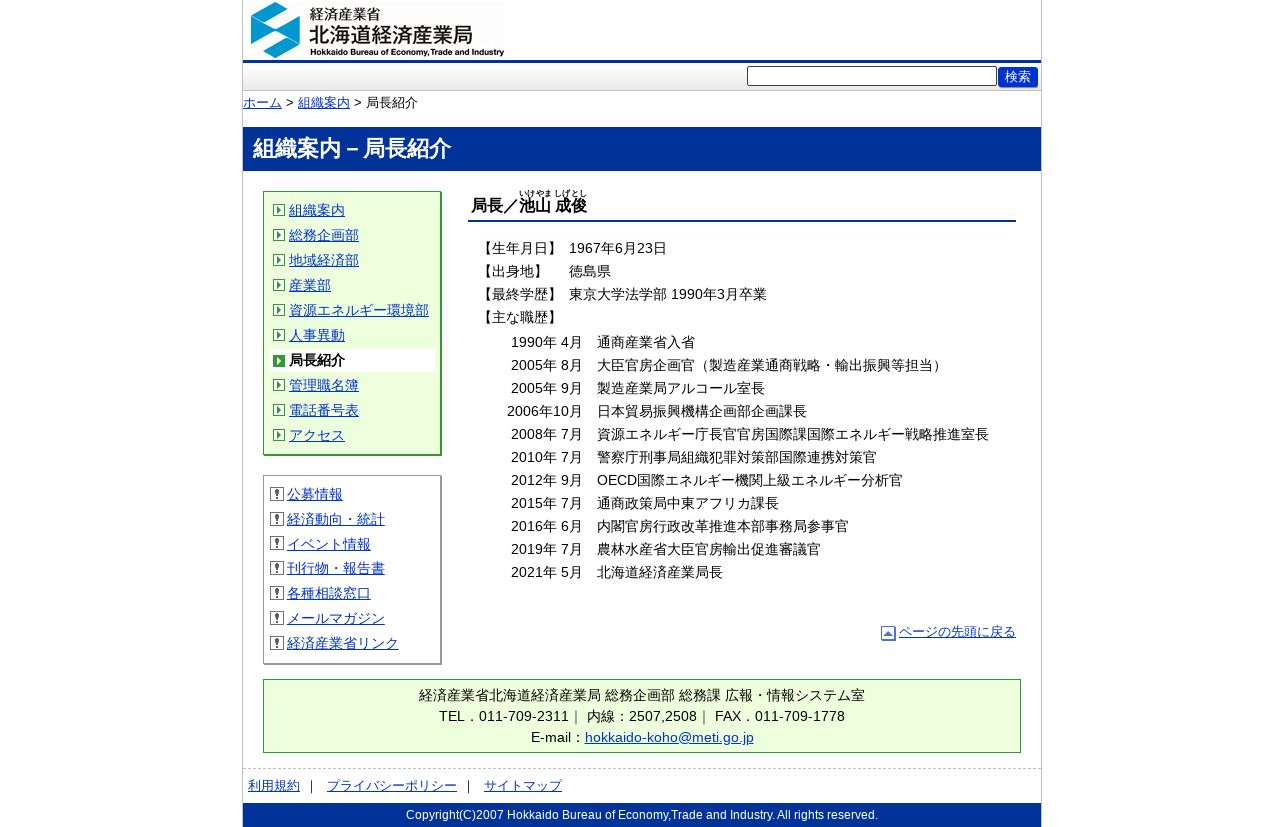The width and height of the screenshot is (1284, 827).
Task: Click arrow icon beside アクセス
Action: click(x=279, y=435)
